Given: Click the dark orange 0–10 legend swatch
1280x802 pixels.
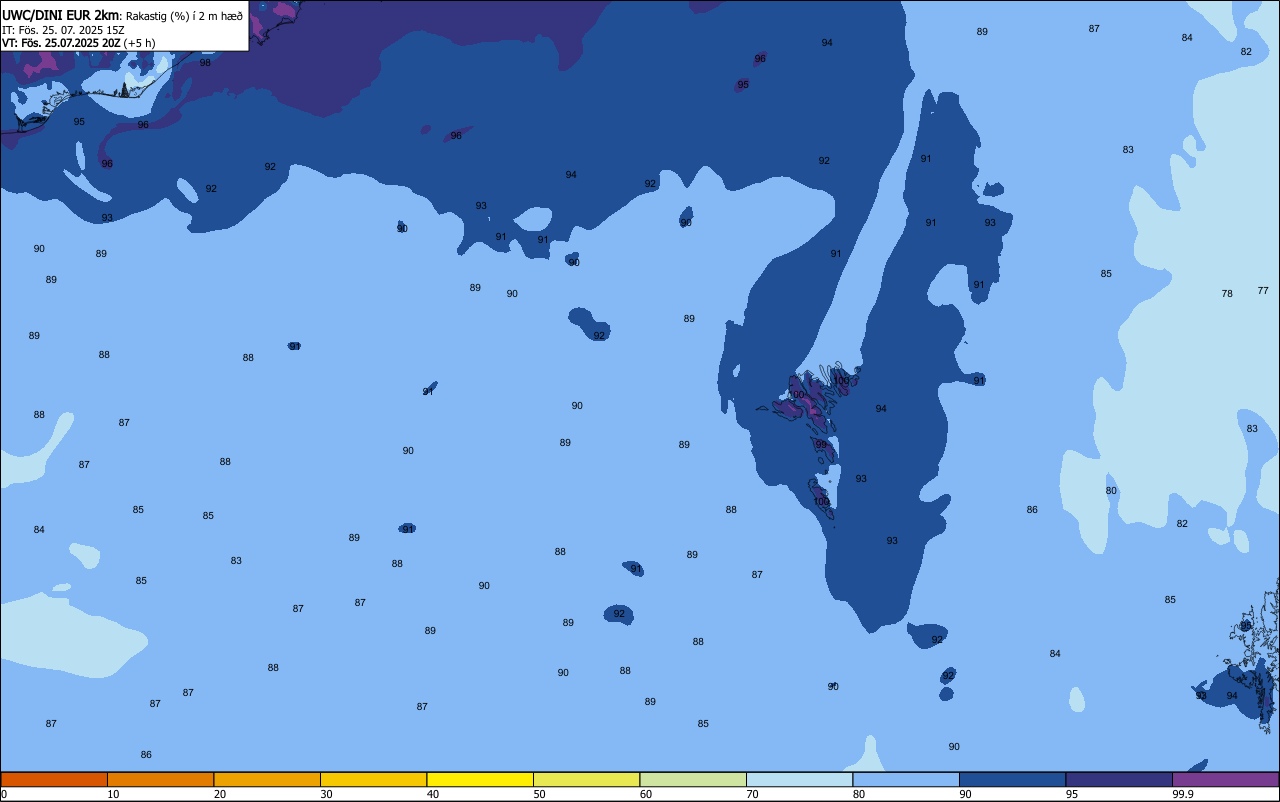Looking at the screenshot, I should (x=54, y=779).
